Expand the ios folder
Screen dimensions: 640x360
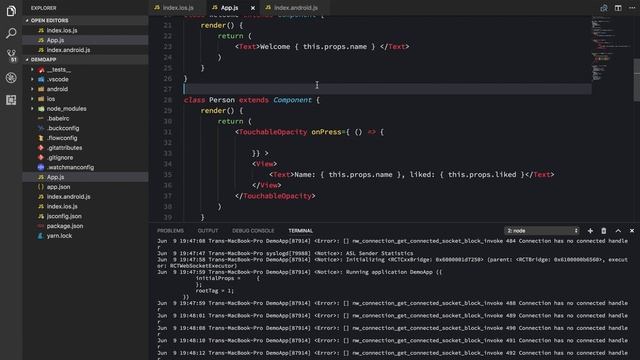coord(86,99)
